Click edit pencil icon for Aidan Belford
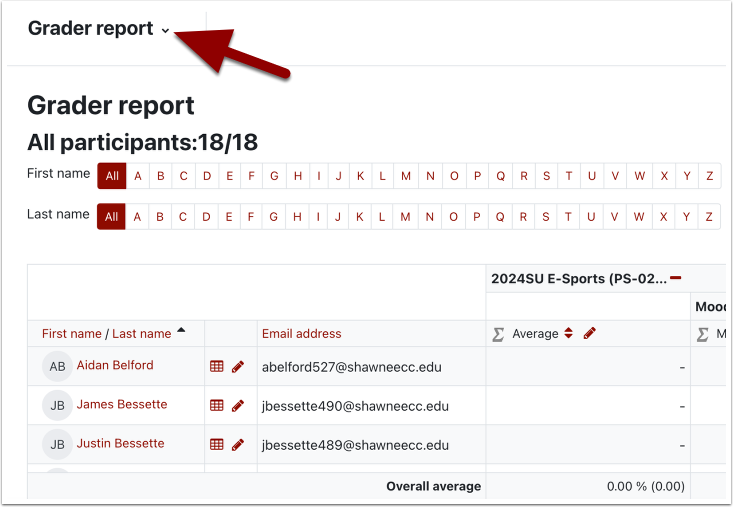This screenshot has width=733, height=507. pyautogui.click(x=238, y=367)
